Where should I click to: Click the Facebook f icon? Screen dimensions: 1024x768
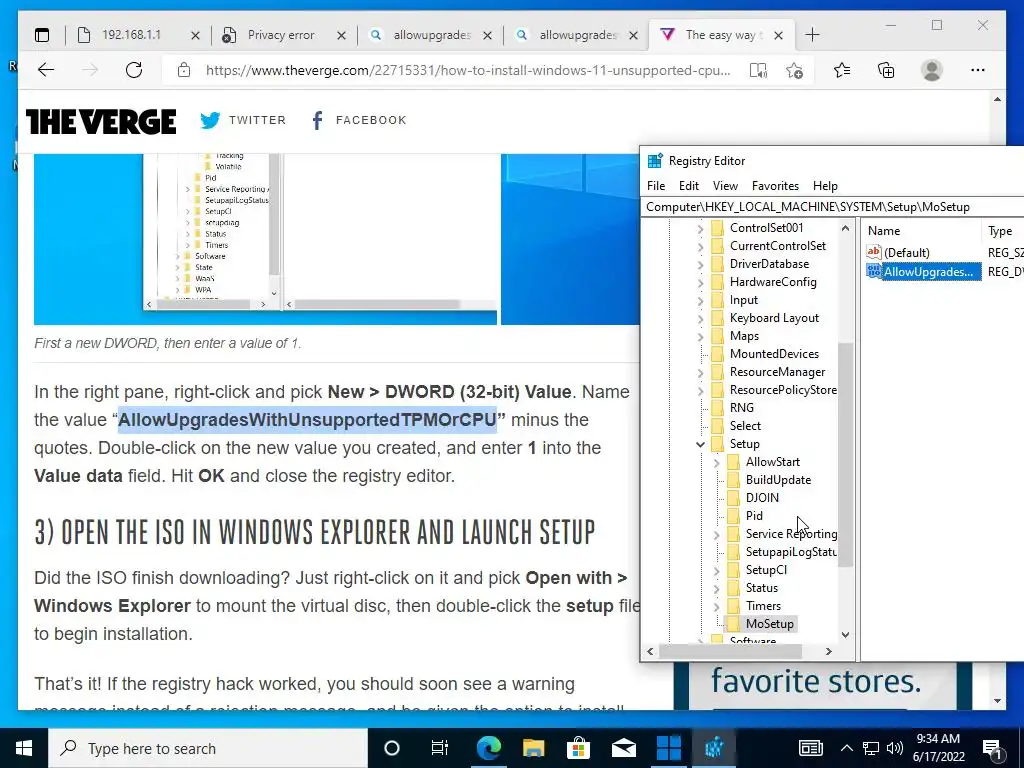[317, 120]
